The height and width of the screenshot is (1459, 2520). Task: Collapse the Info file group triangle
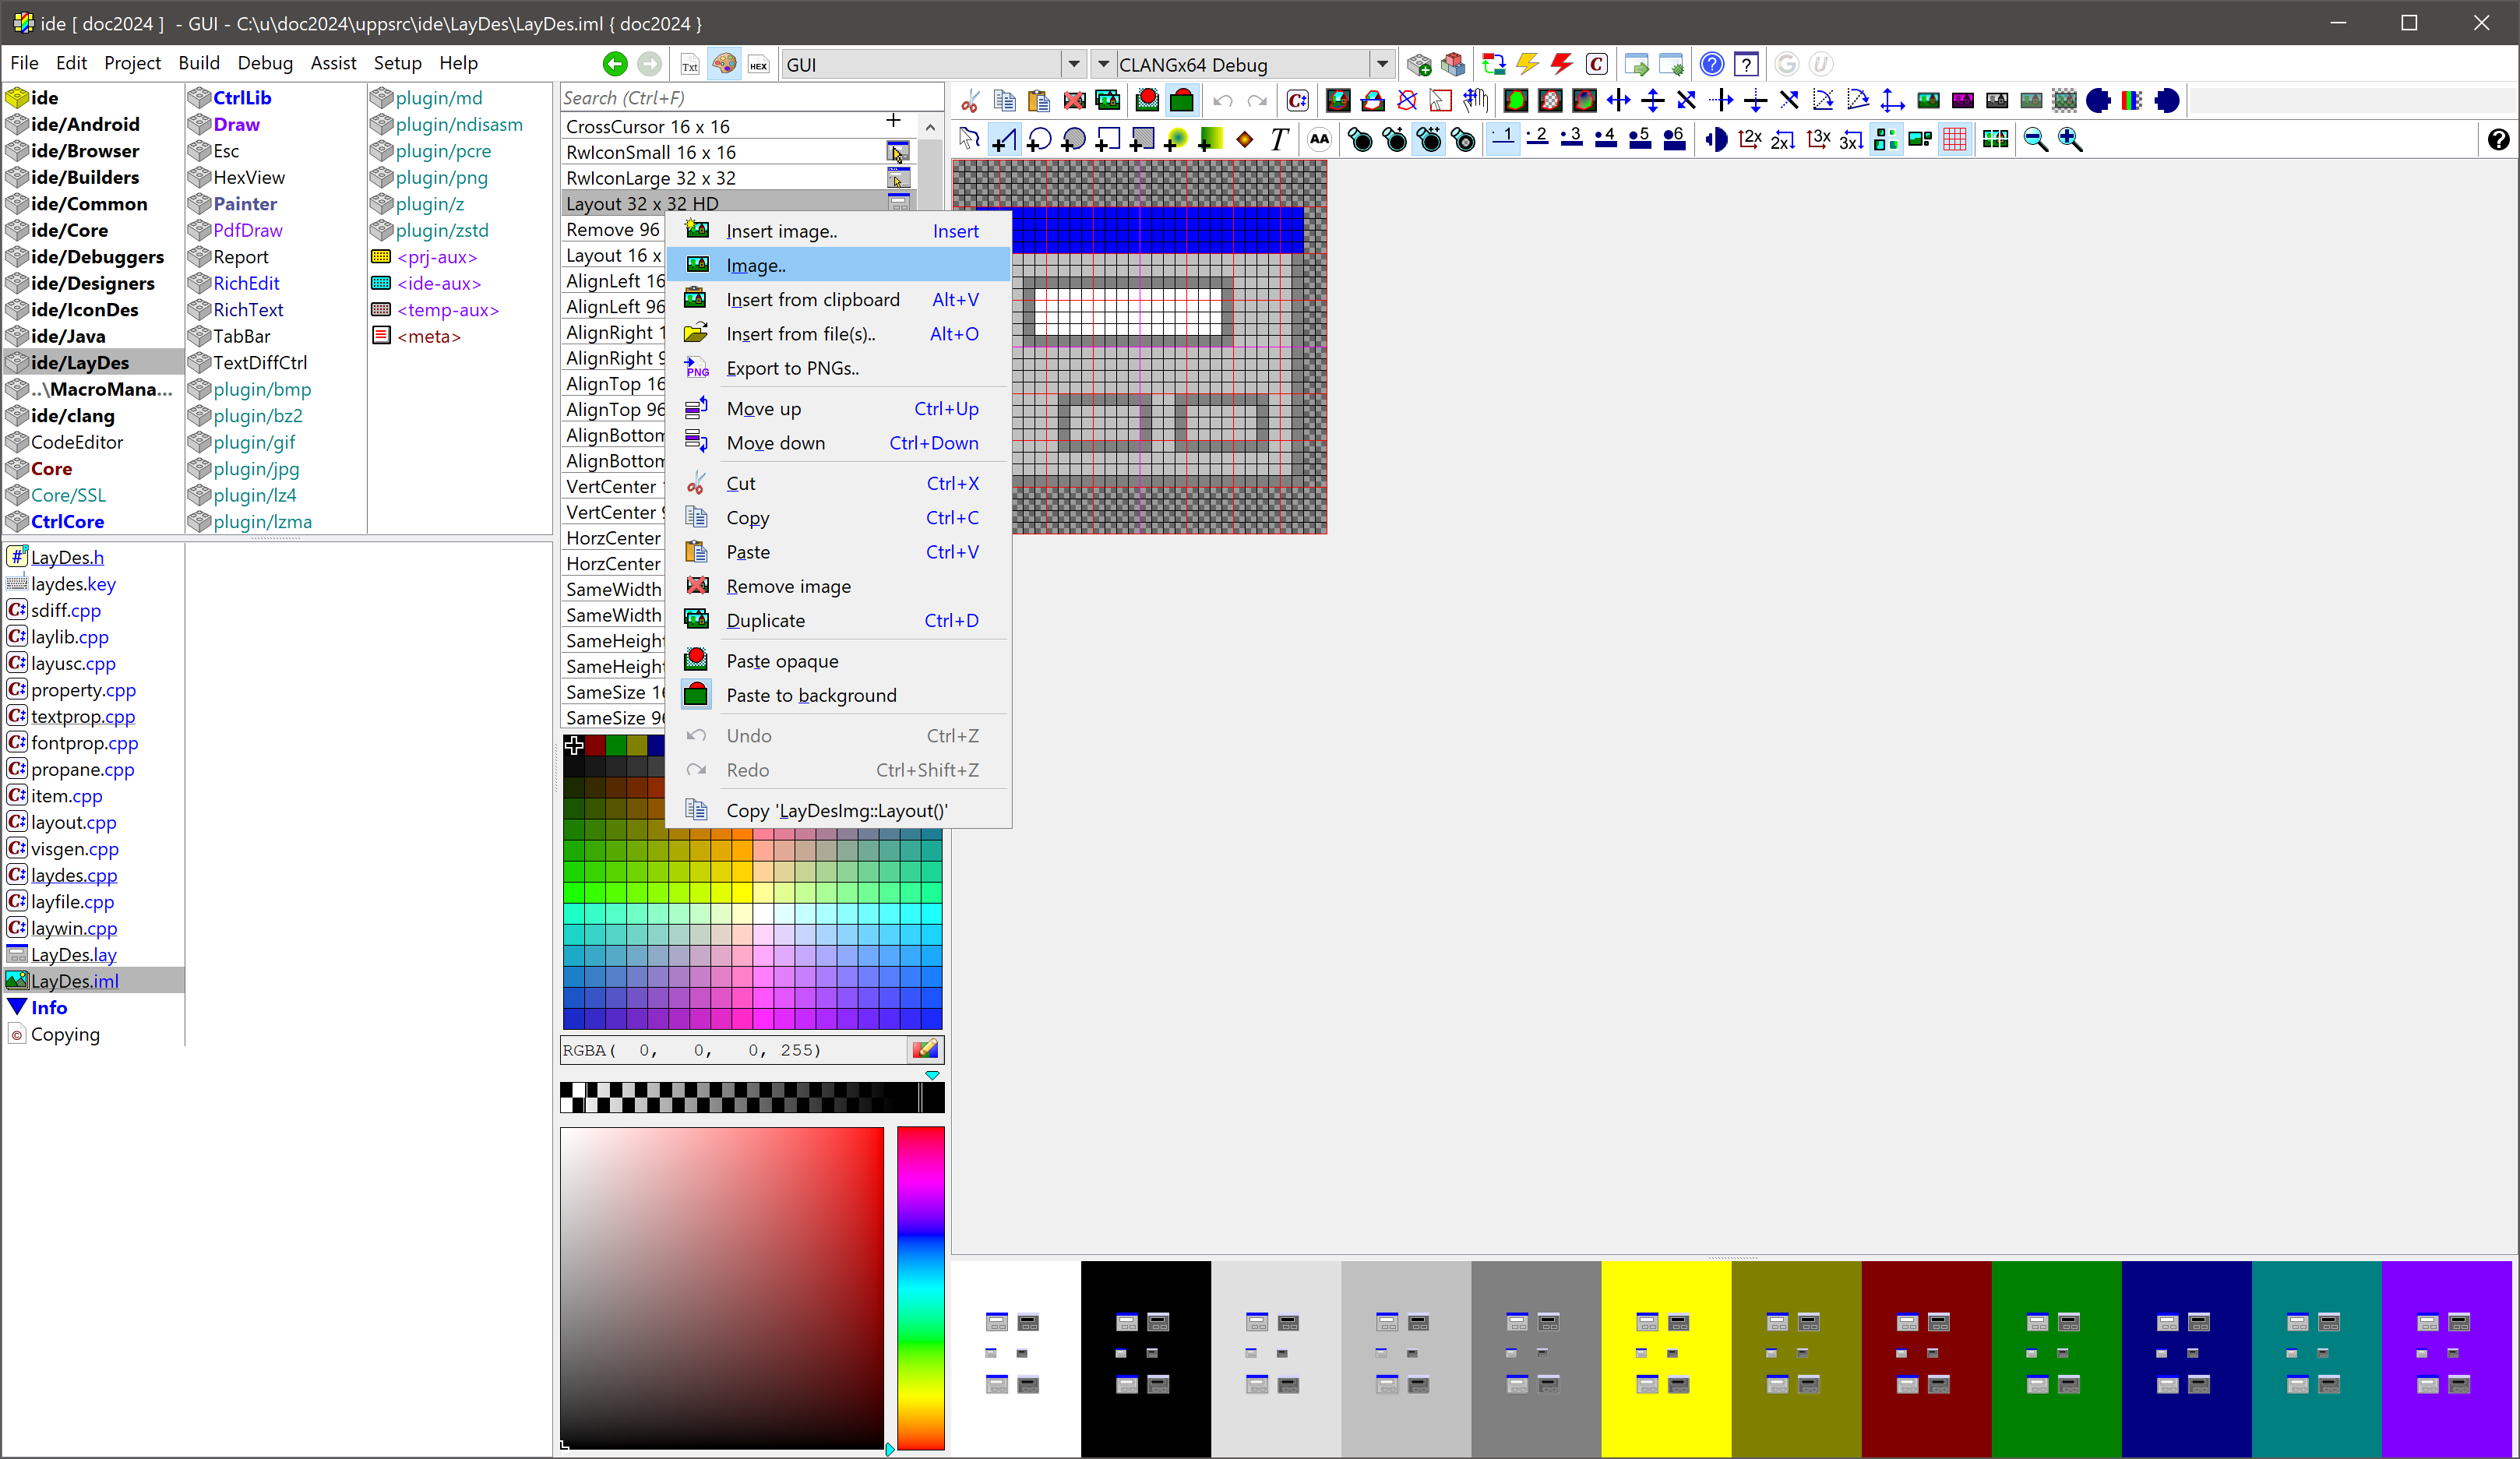point(17,1007)
